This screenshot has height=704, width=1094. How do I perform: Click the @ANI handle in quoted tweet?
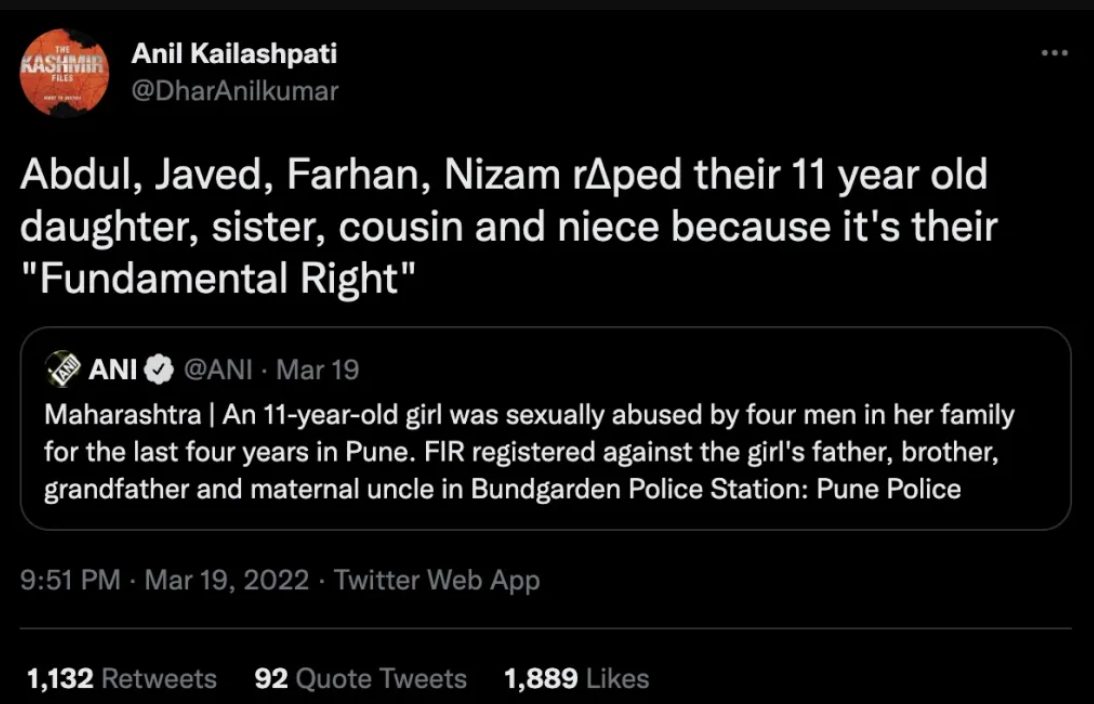pos(218,370)
